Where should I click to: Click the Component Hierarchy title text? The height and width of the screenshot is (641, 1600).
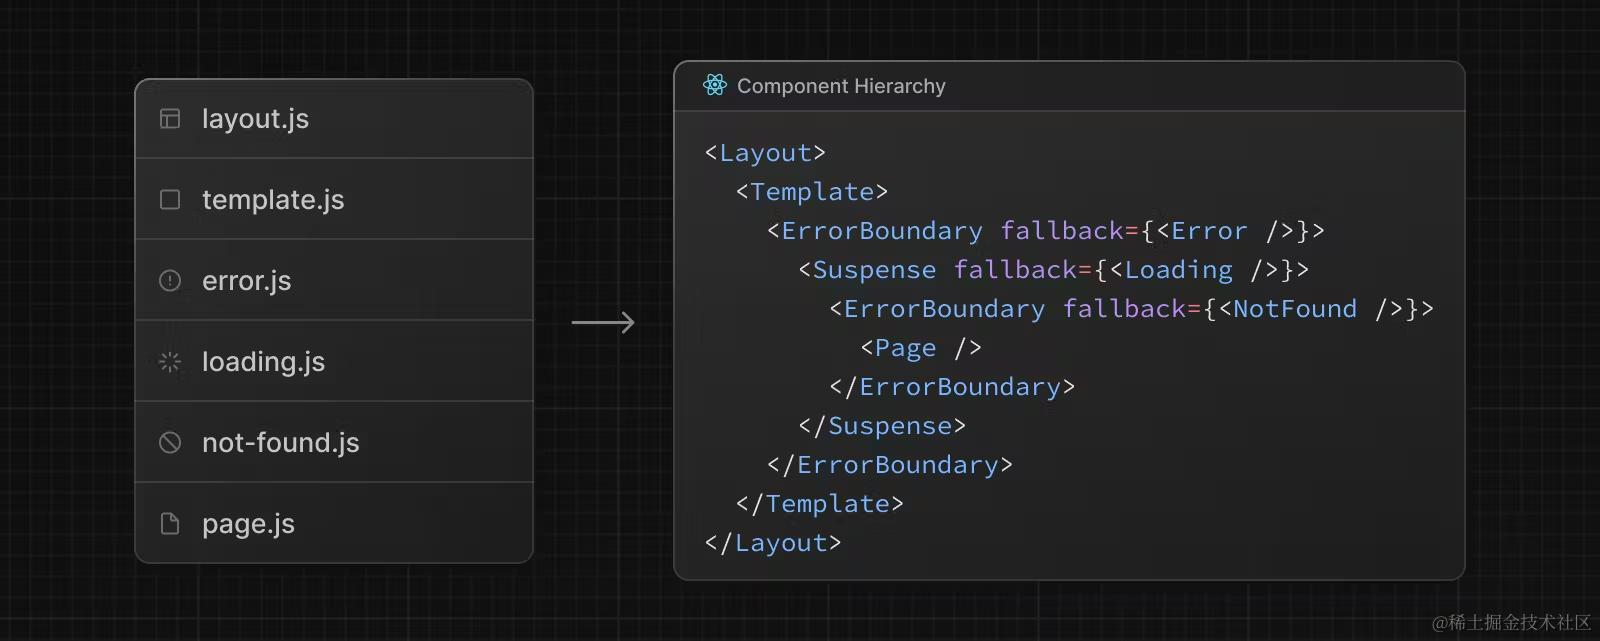(x=841, y=86)
